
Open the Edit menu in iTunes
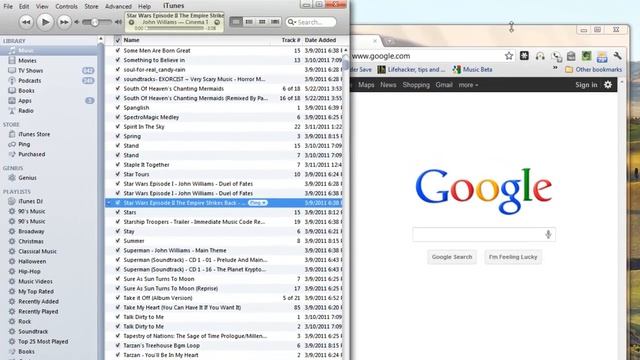point(24,7)
